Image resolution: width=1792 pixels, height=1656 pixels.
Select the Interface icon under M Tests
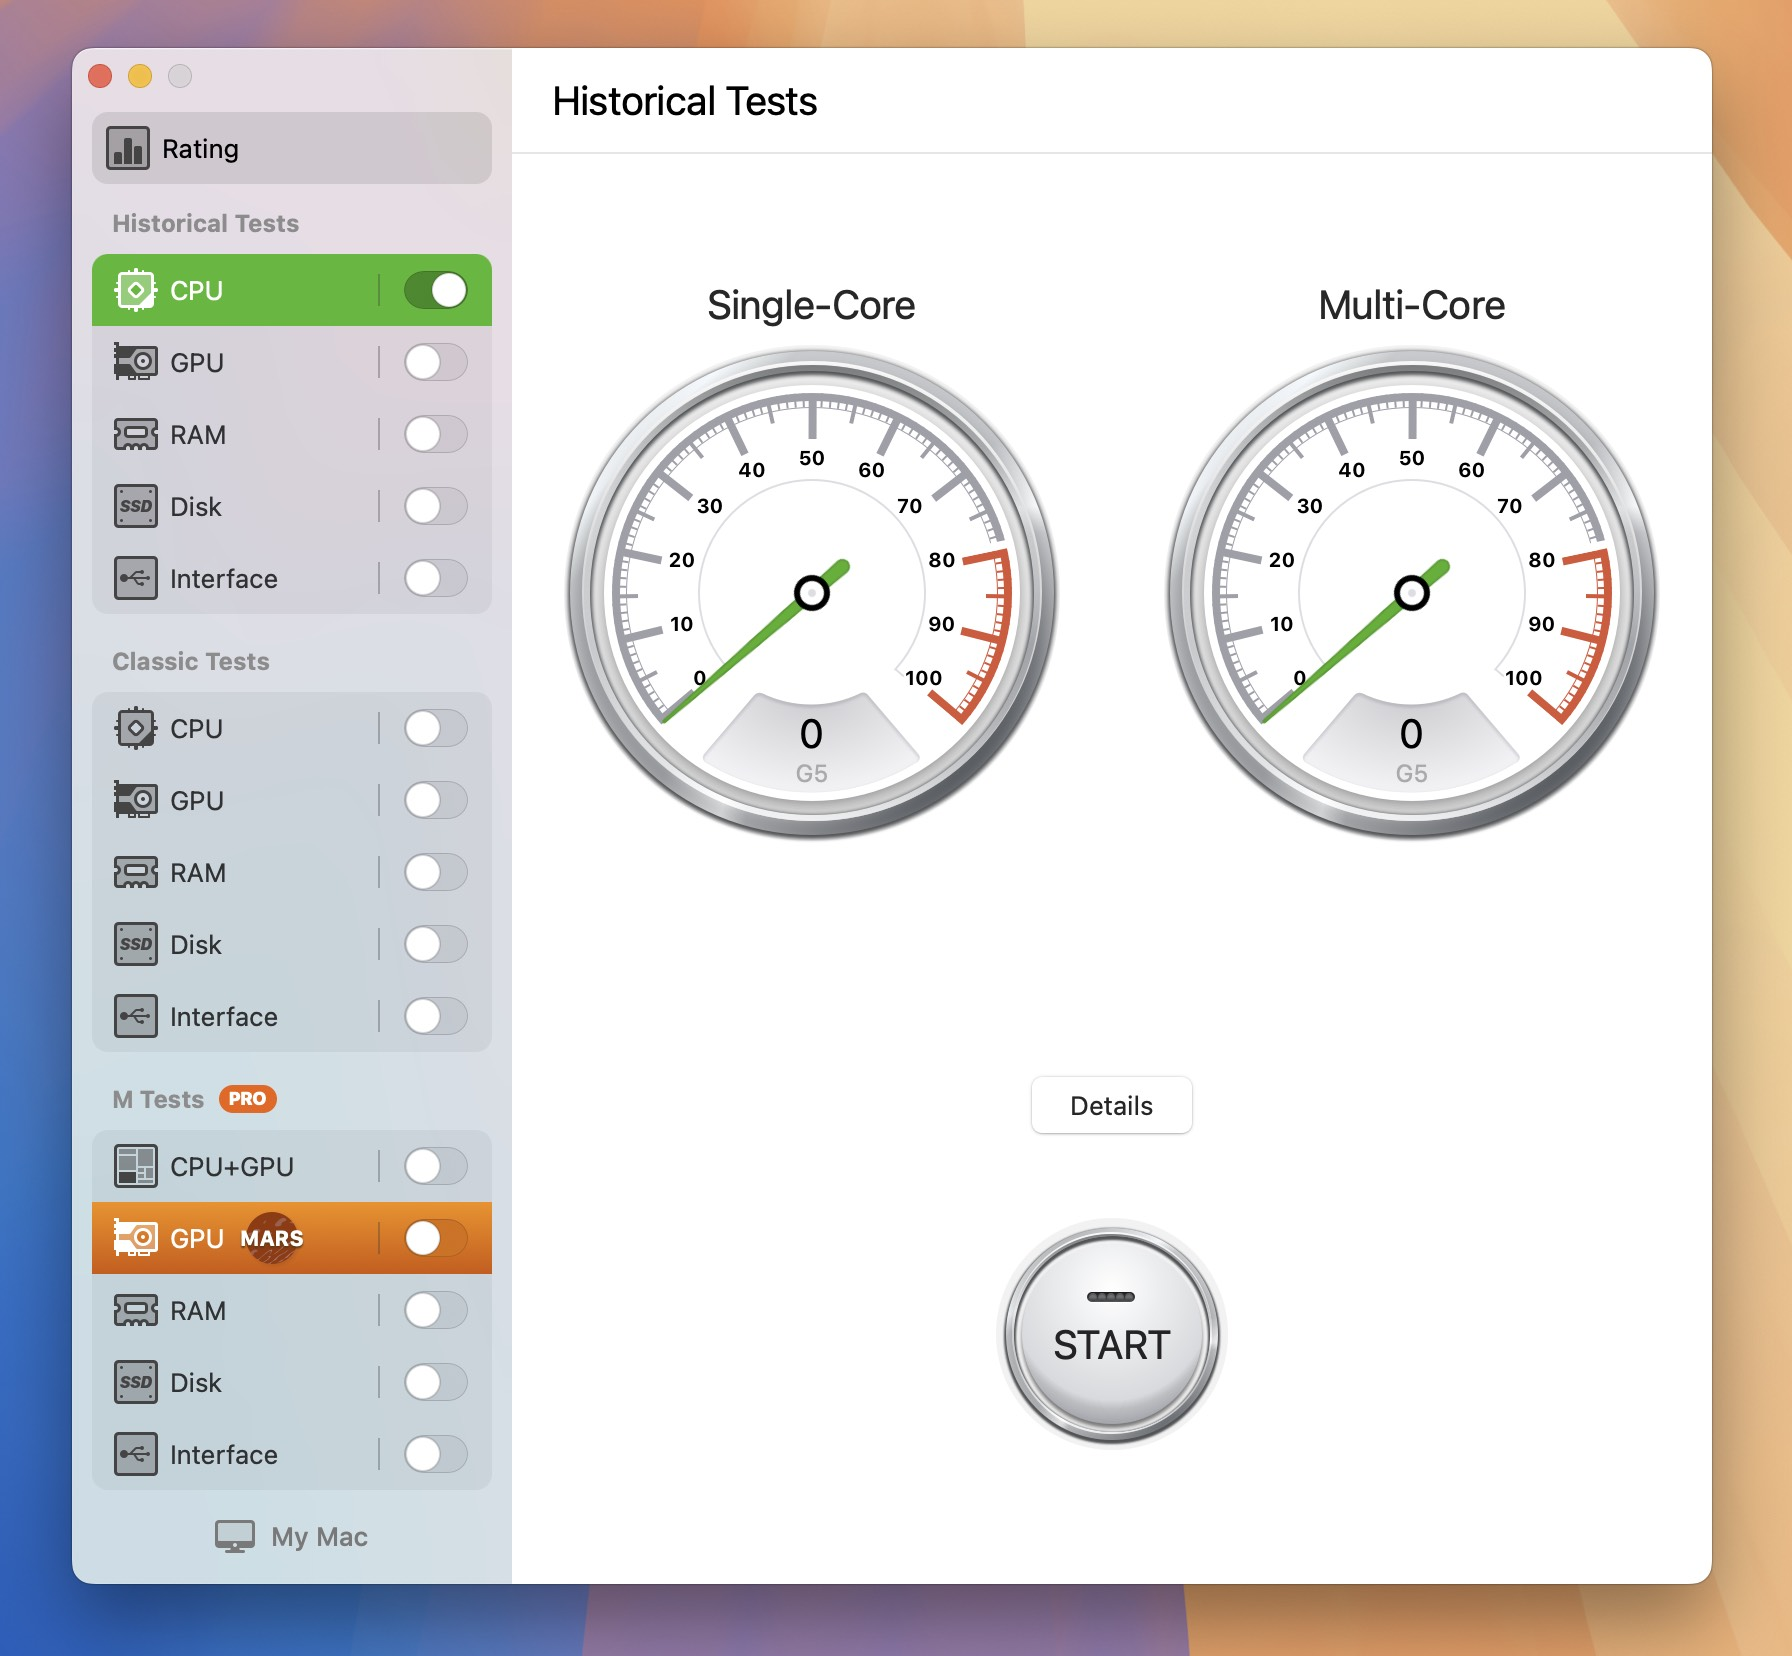coord(135,1454)
